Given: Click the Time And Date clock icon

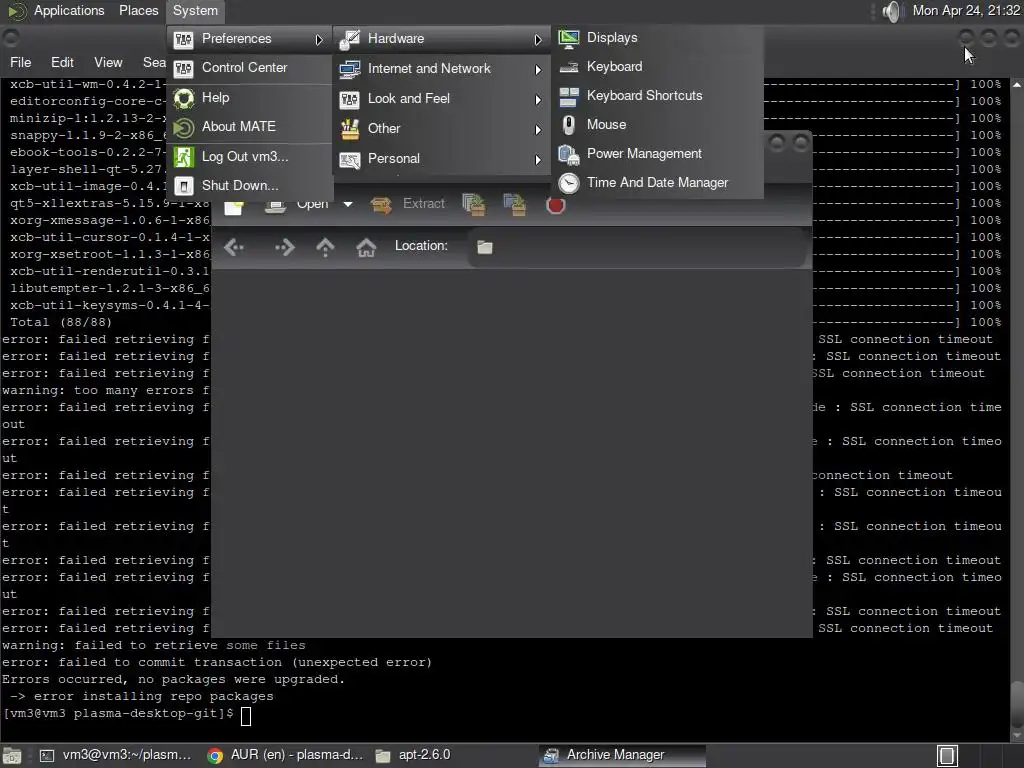Looking at the screenshot, I should click(569, 184).
